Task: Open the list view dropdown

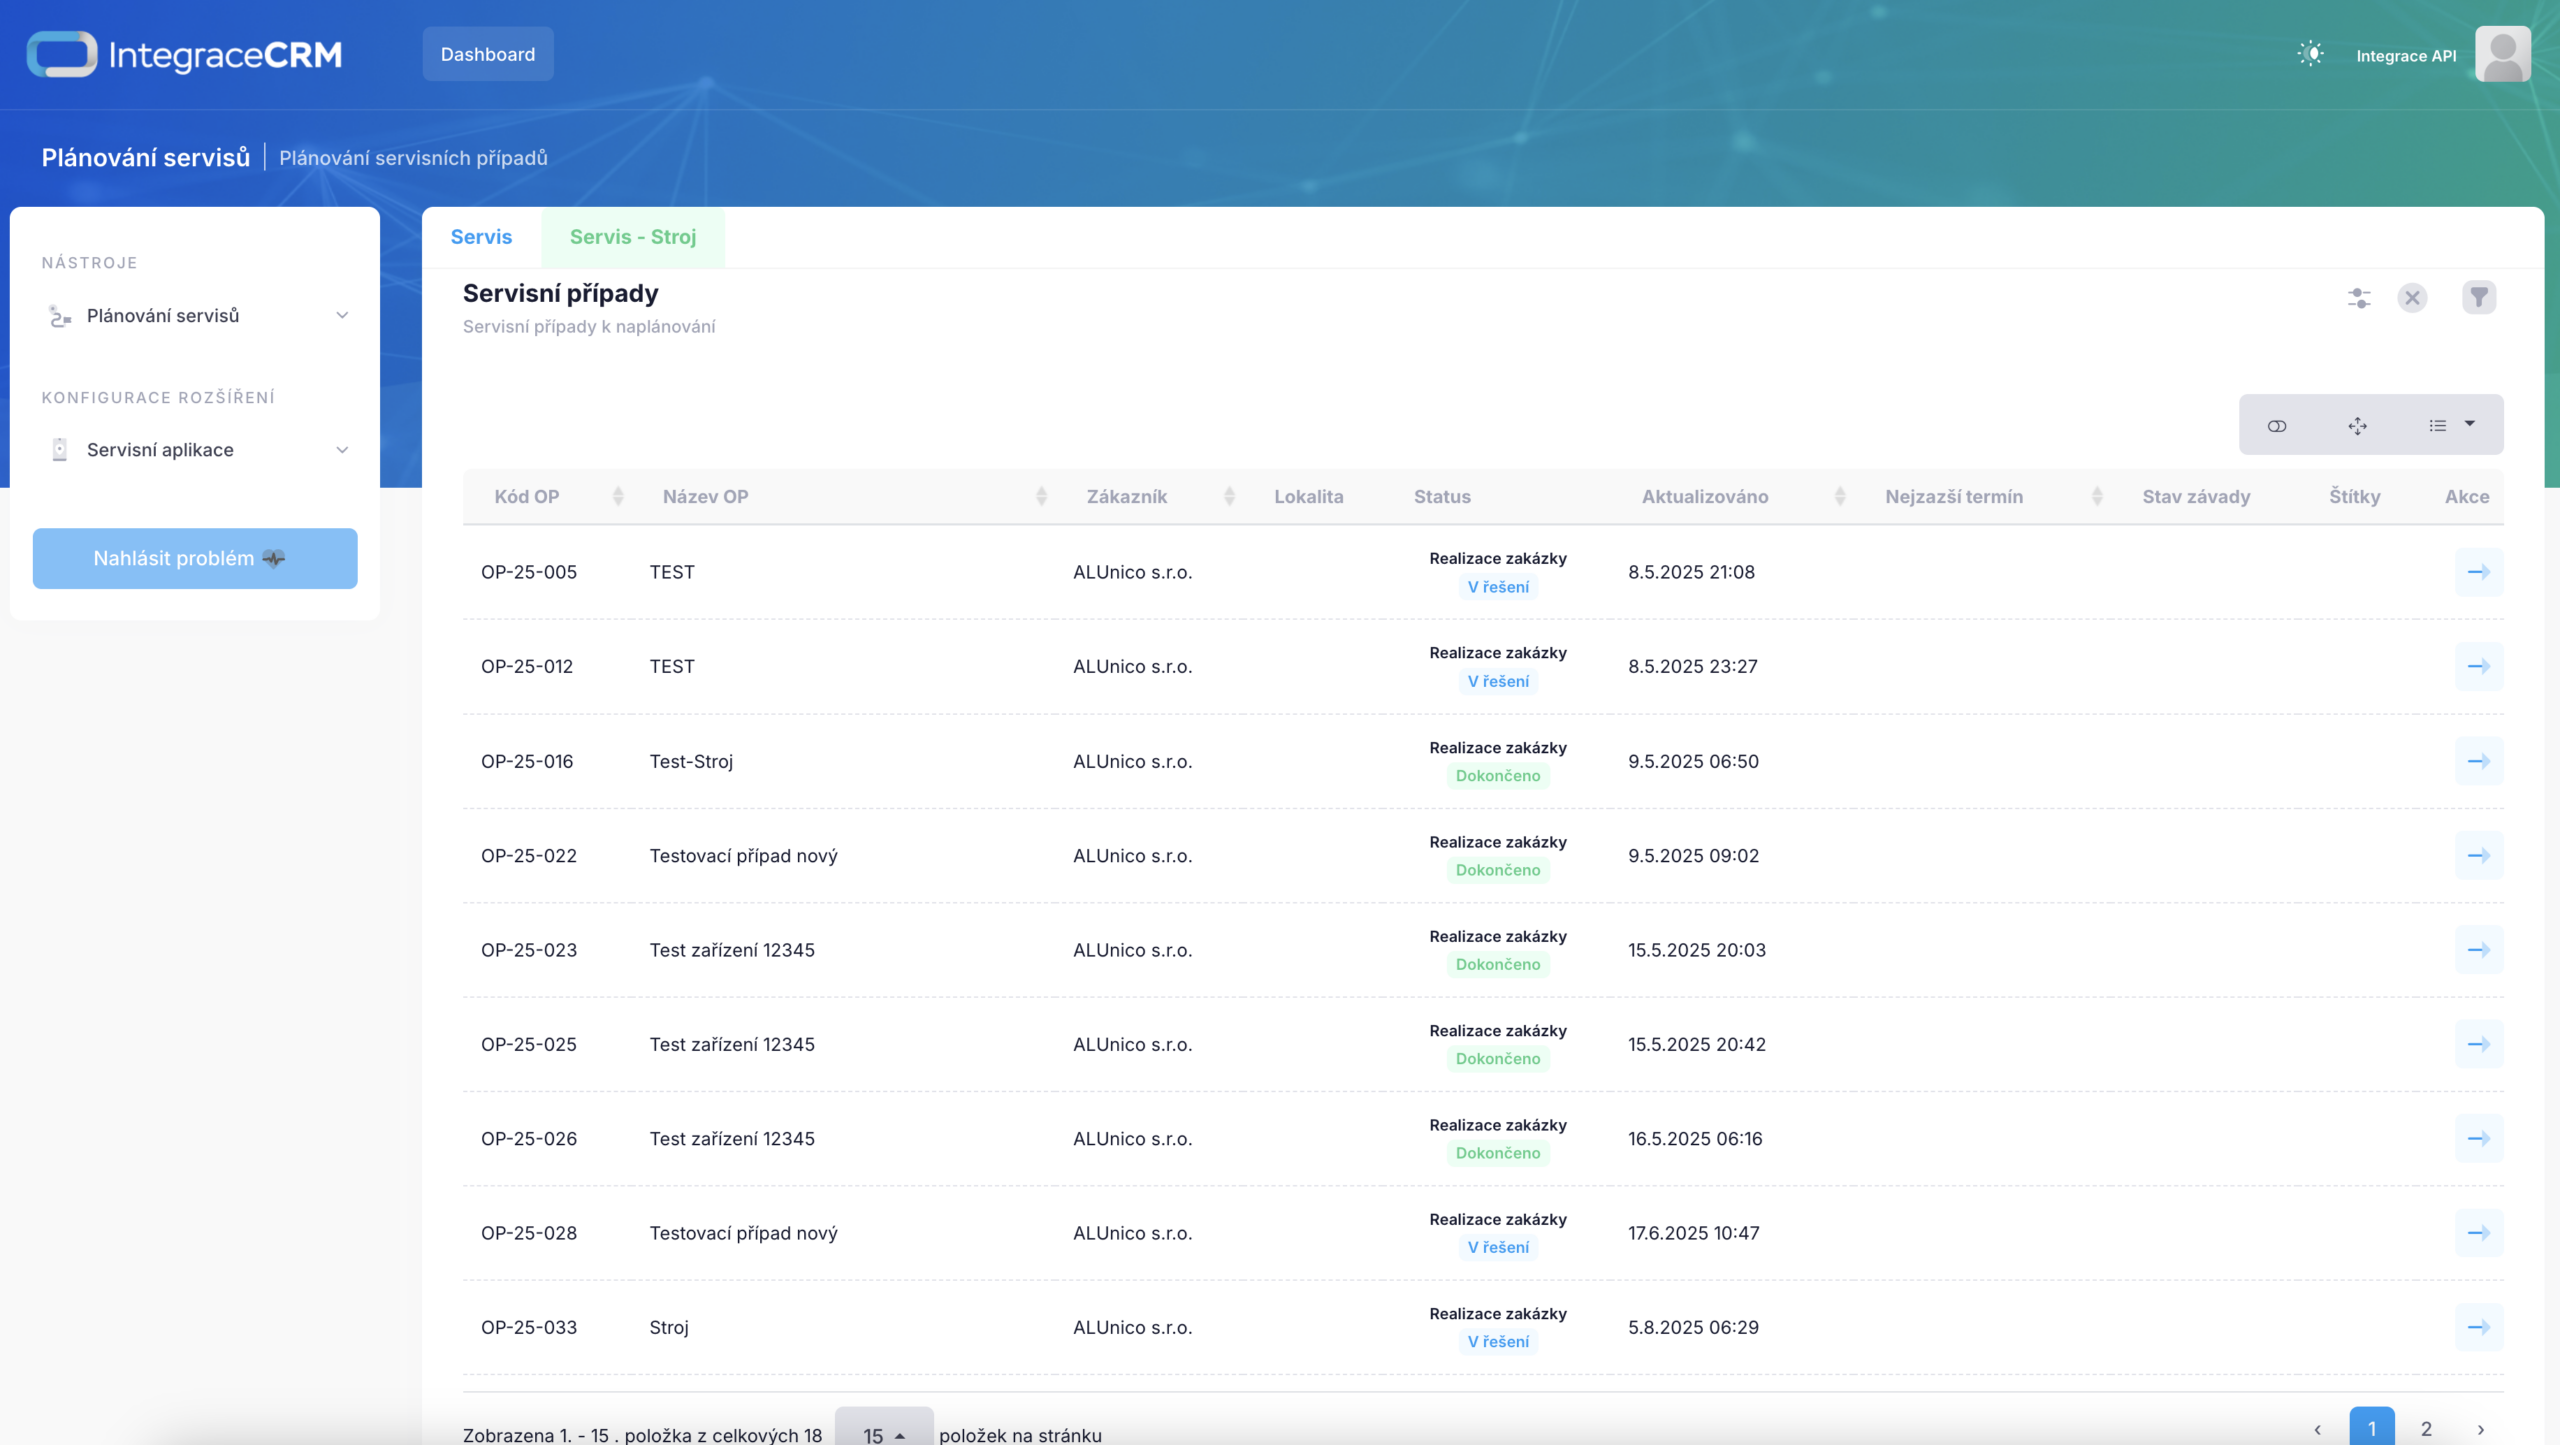Action: click(x=2451, y=426)
